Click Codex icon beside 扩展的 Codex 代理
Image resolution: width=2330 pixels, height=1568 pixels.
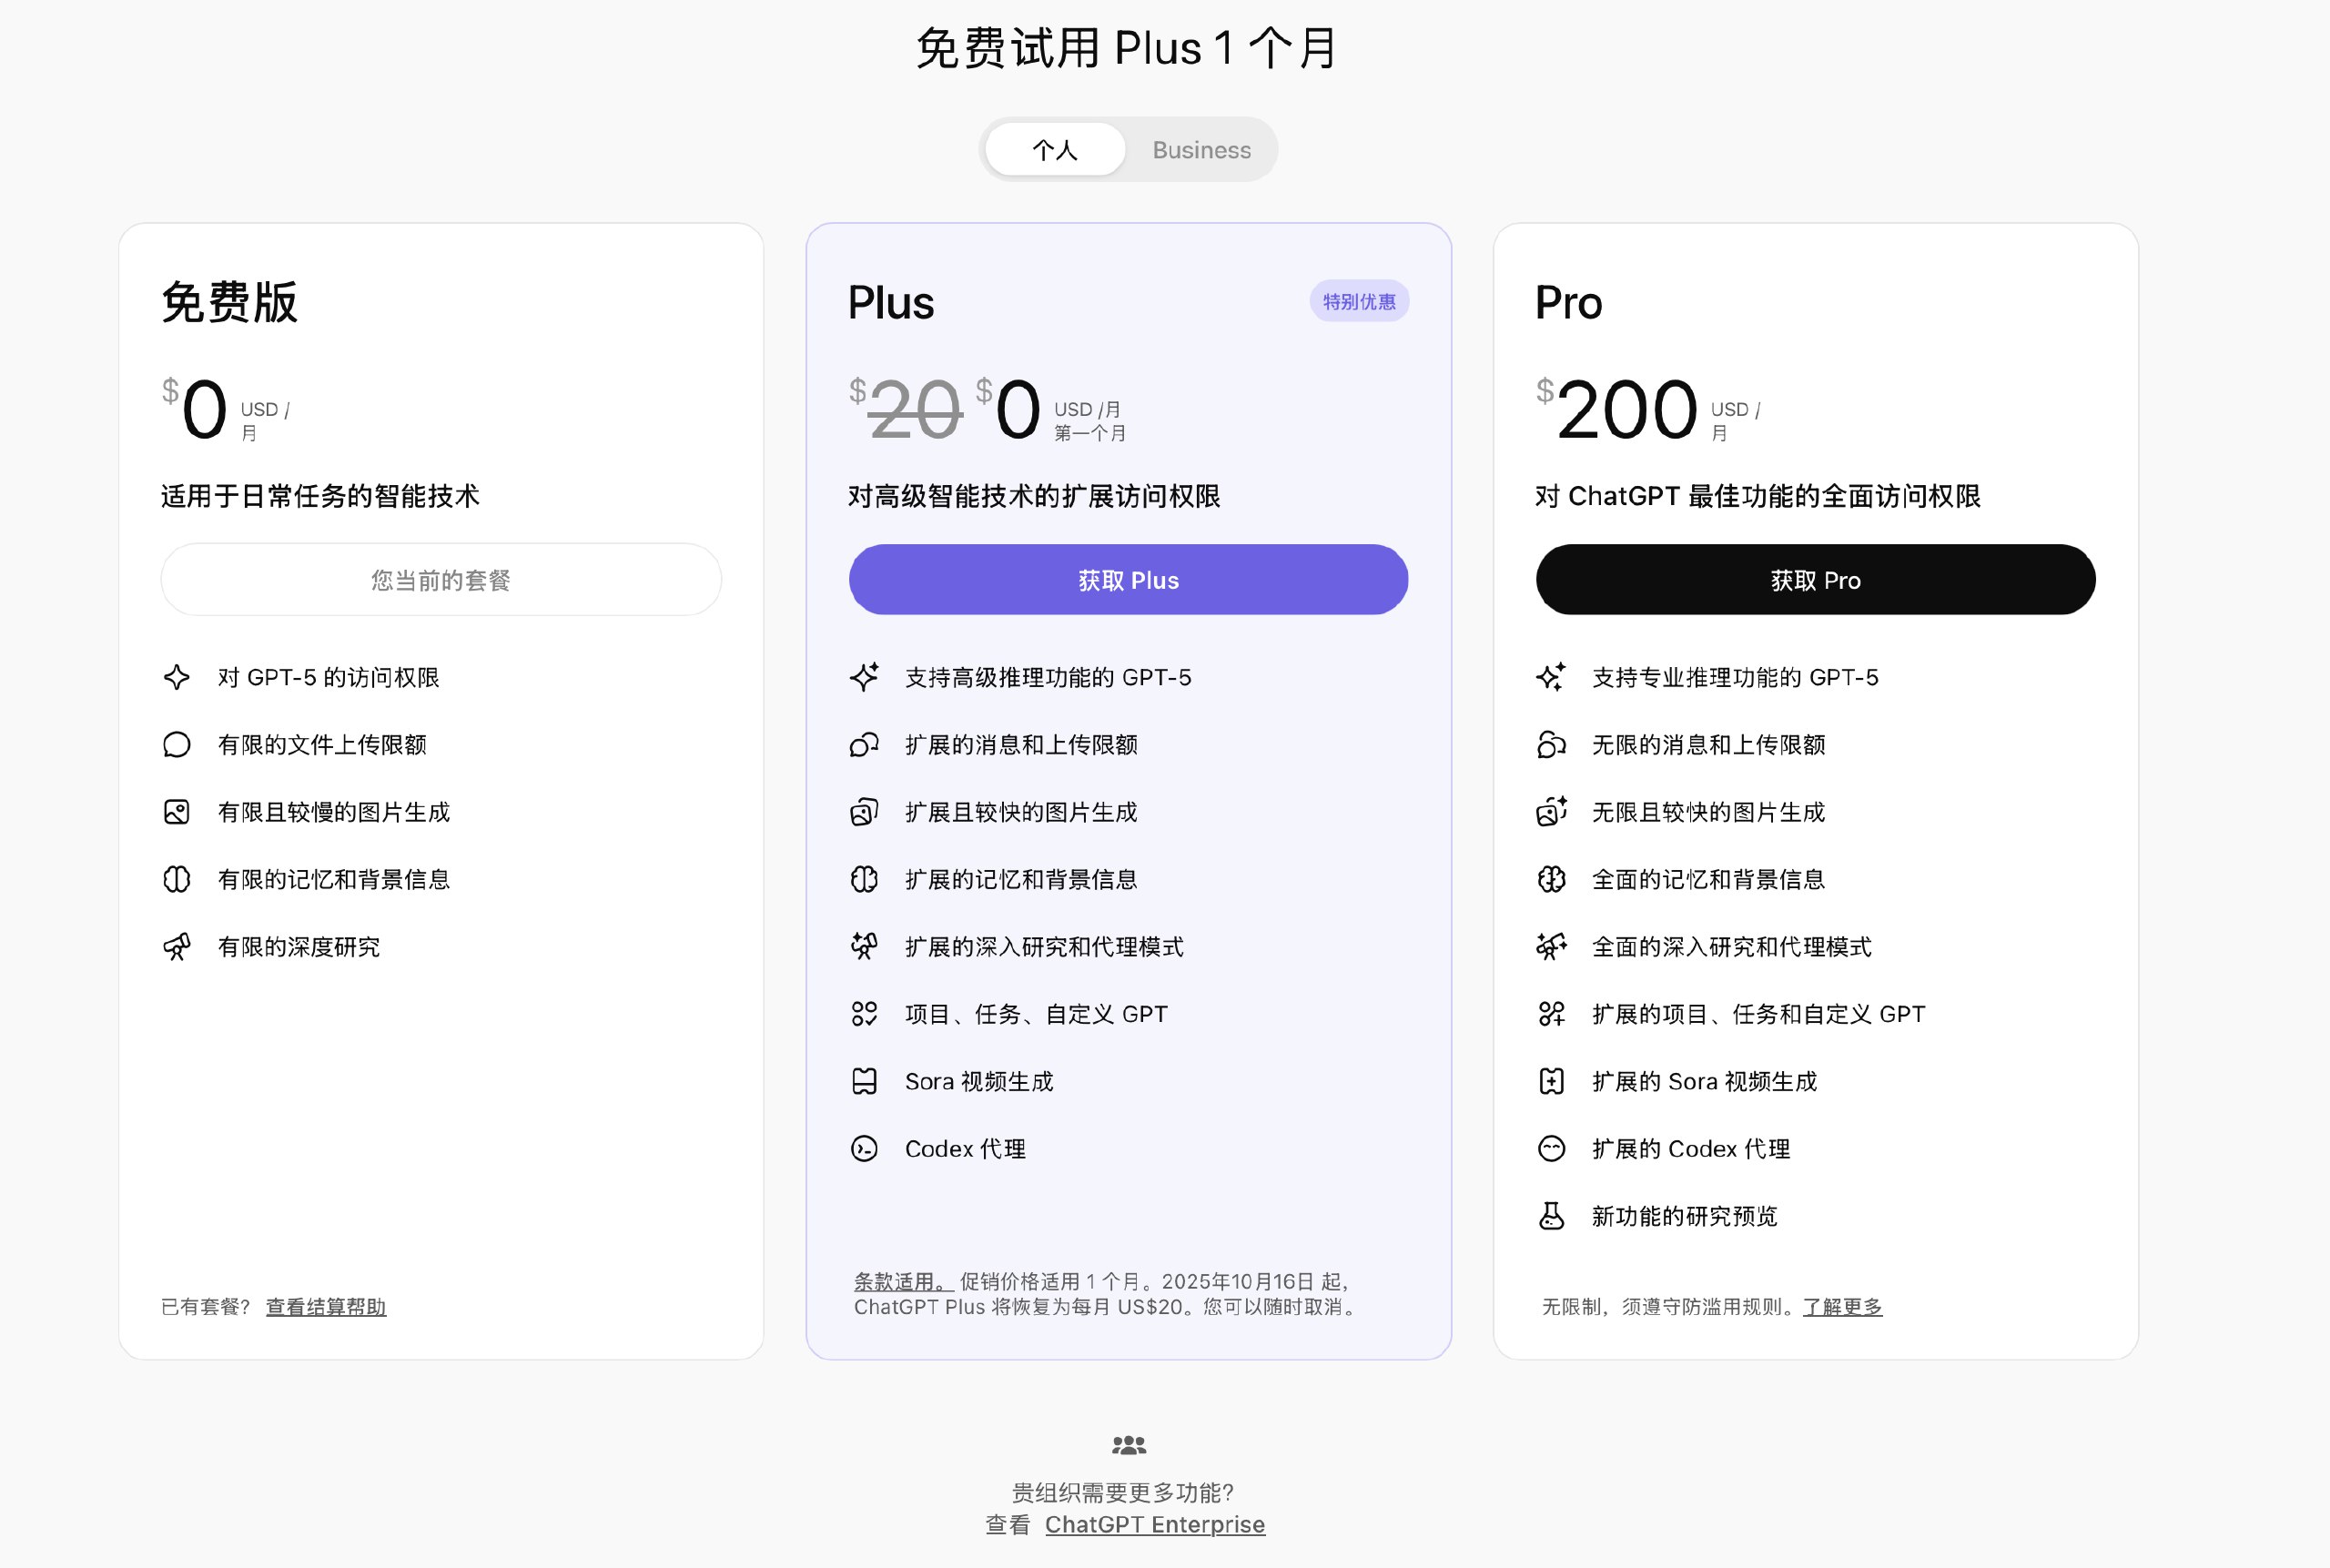click(1552, 1149)
